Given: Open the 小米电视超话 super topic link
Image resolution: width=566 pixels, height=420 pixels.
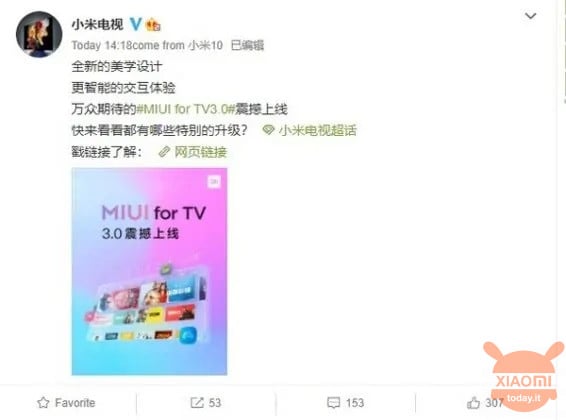Looking at the screenshot, I should click(x=318, y=130).
